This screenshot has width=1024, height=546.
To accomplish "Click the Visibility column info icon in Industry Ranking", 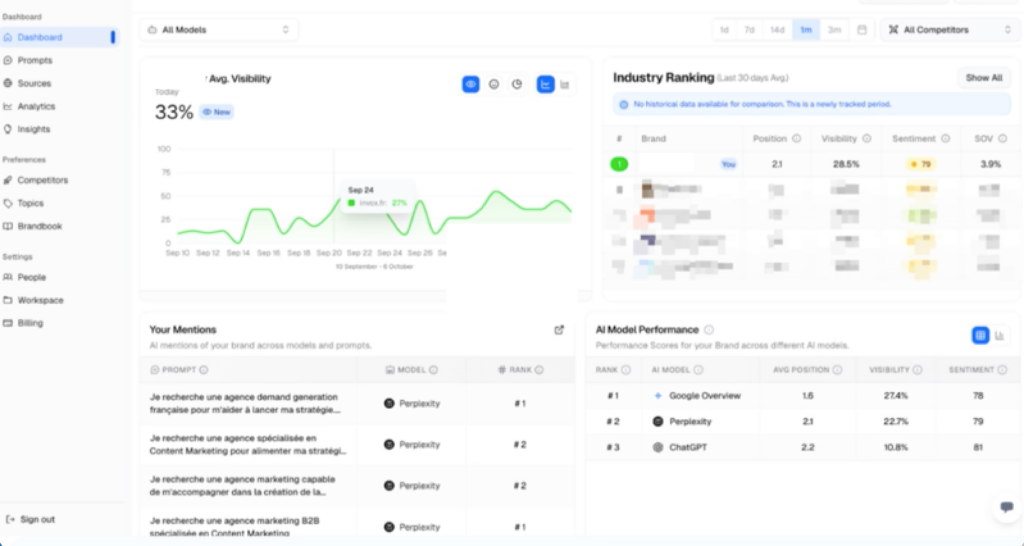I will coord(867,139).
